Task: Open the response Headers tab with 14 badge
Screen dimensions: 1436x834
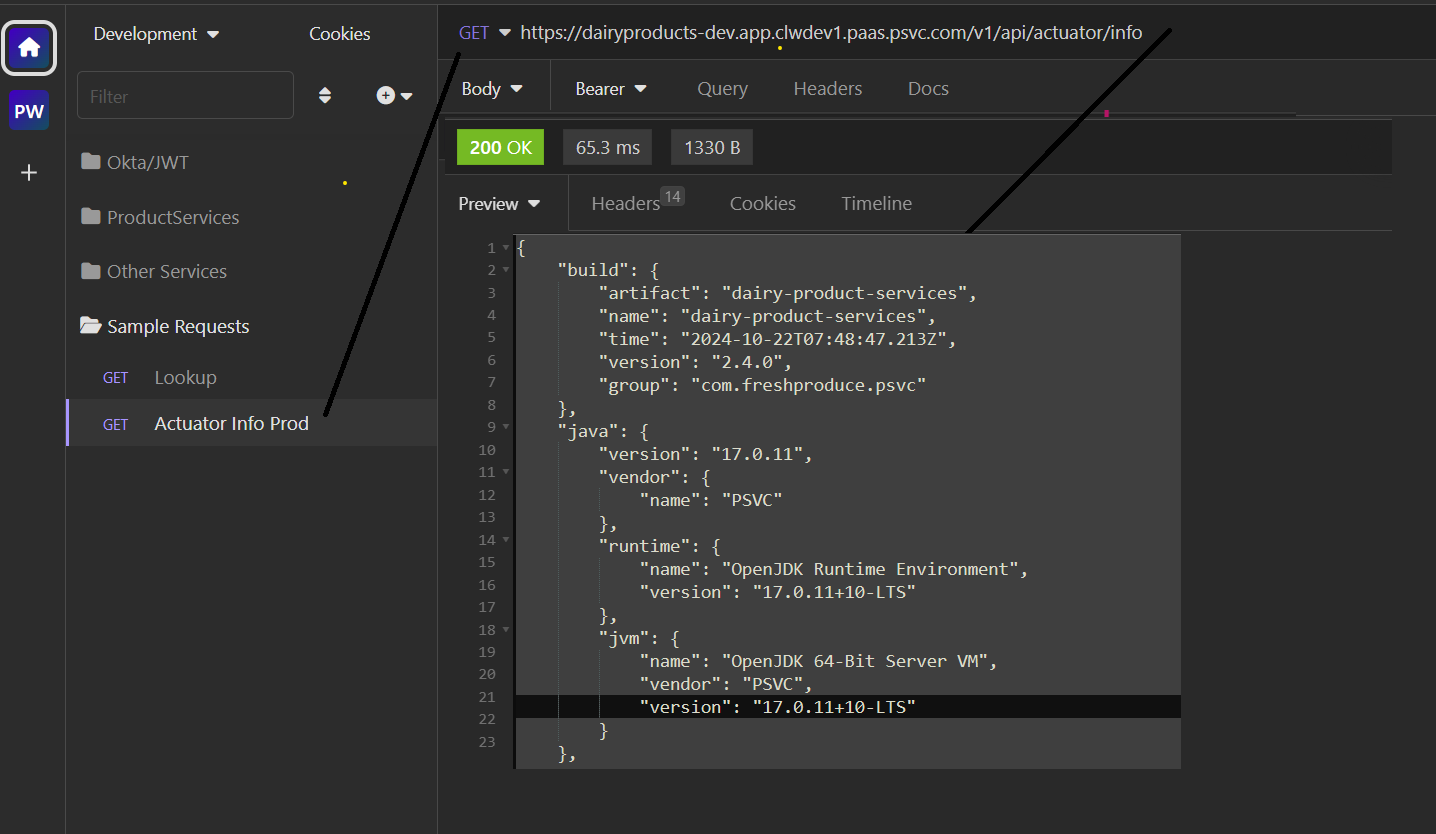Action: click(637, 203)
